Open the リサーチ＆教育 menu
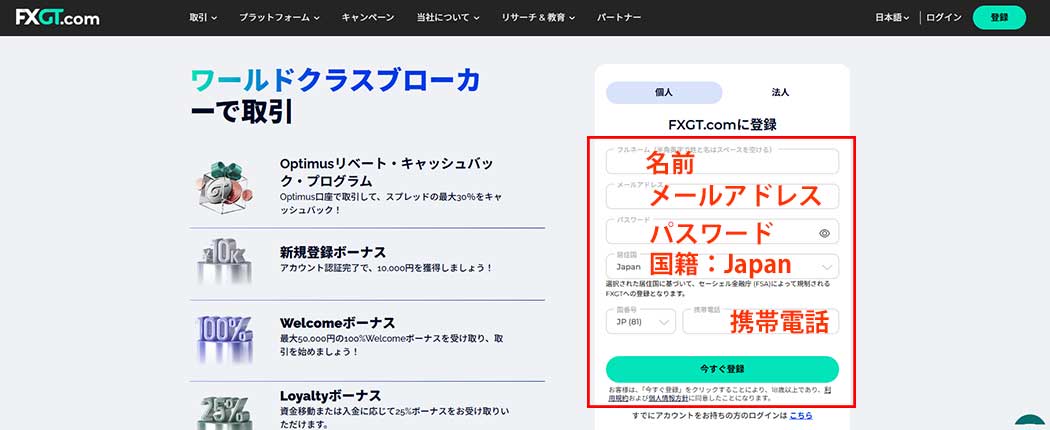1050x430 pixels. tap(538, 18)
